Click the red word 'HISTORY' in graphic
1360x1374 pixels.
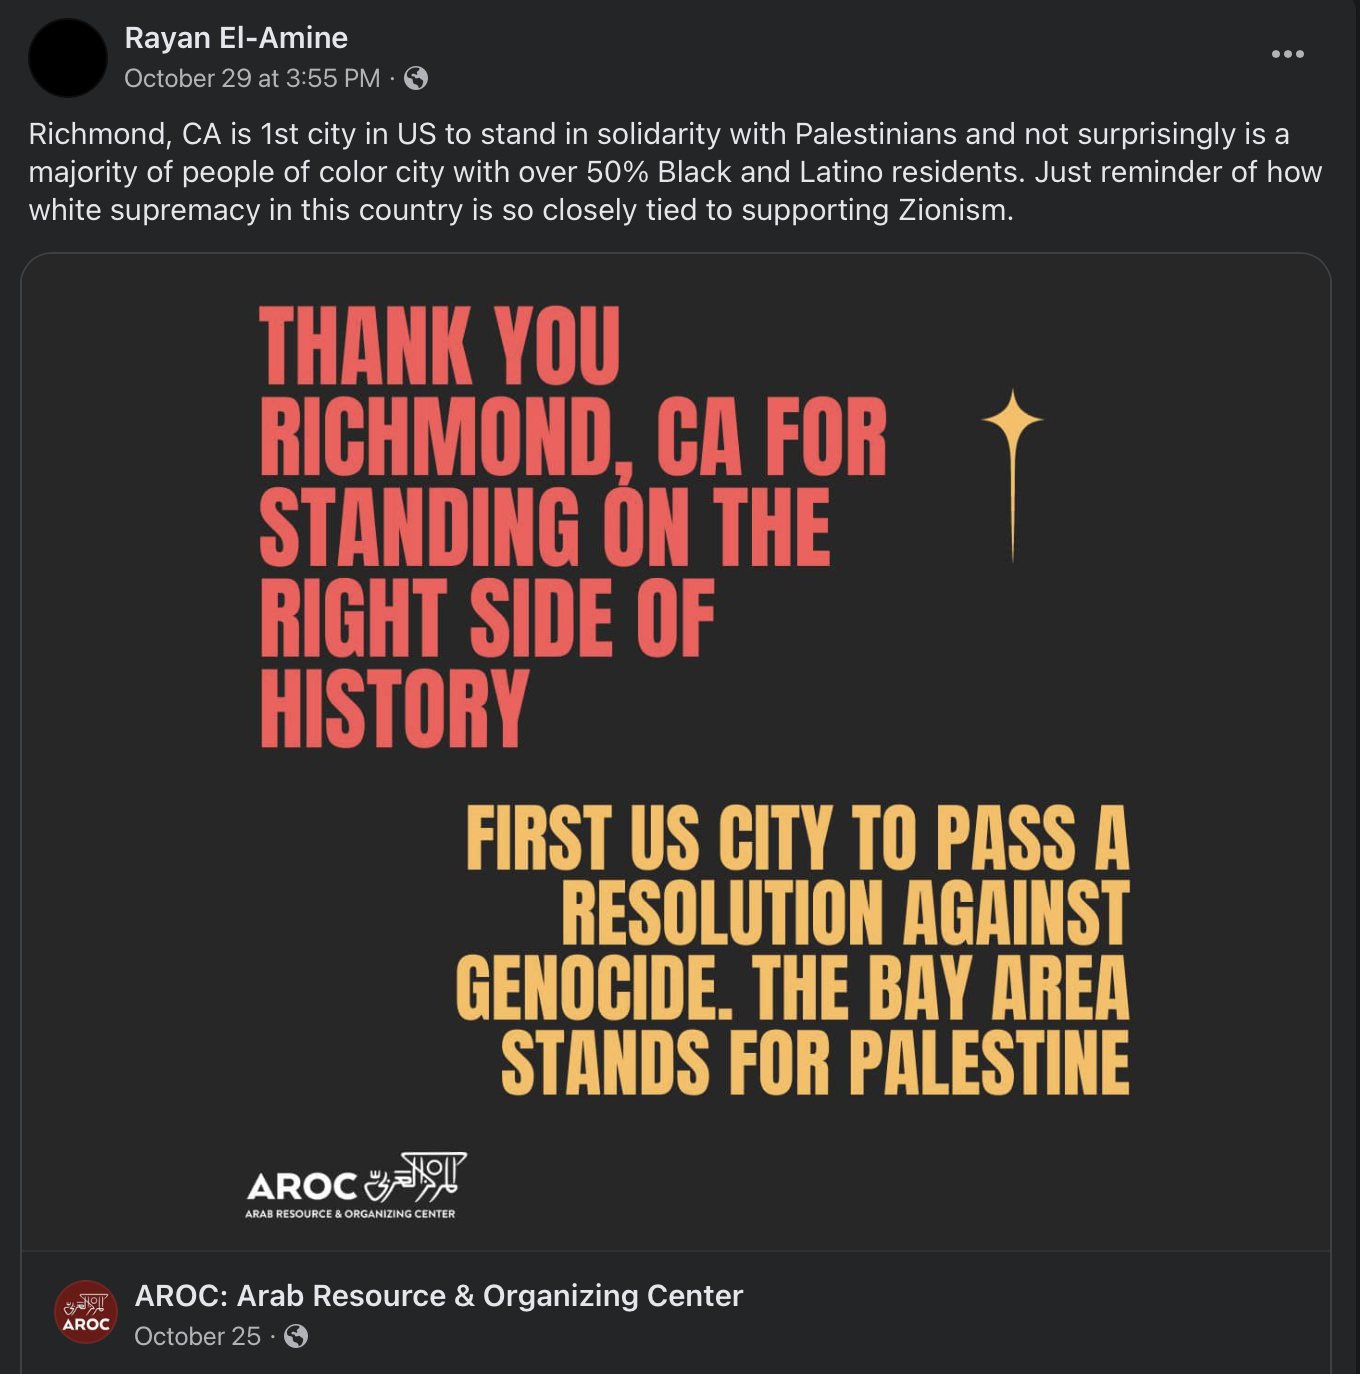click(x=394, y=708)
